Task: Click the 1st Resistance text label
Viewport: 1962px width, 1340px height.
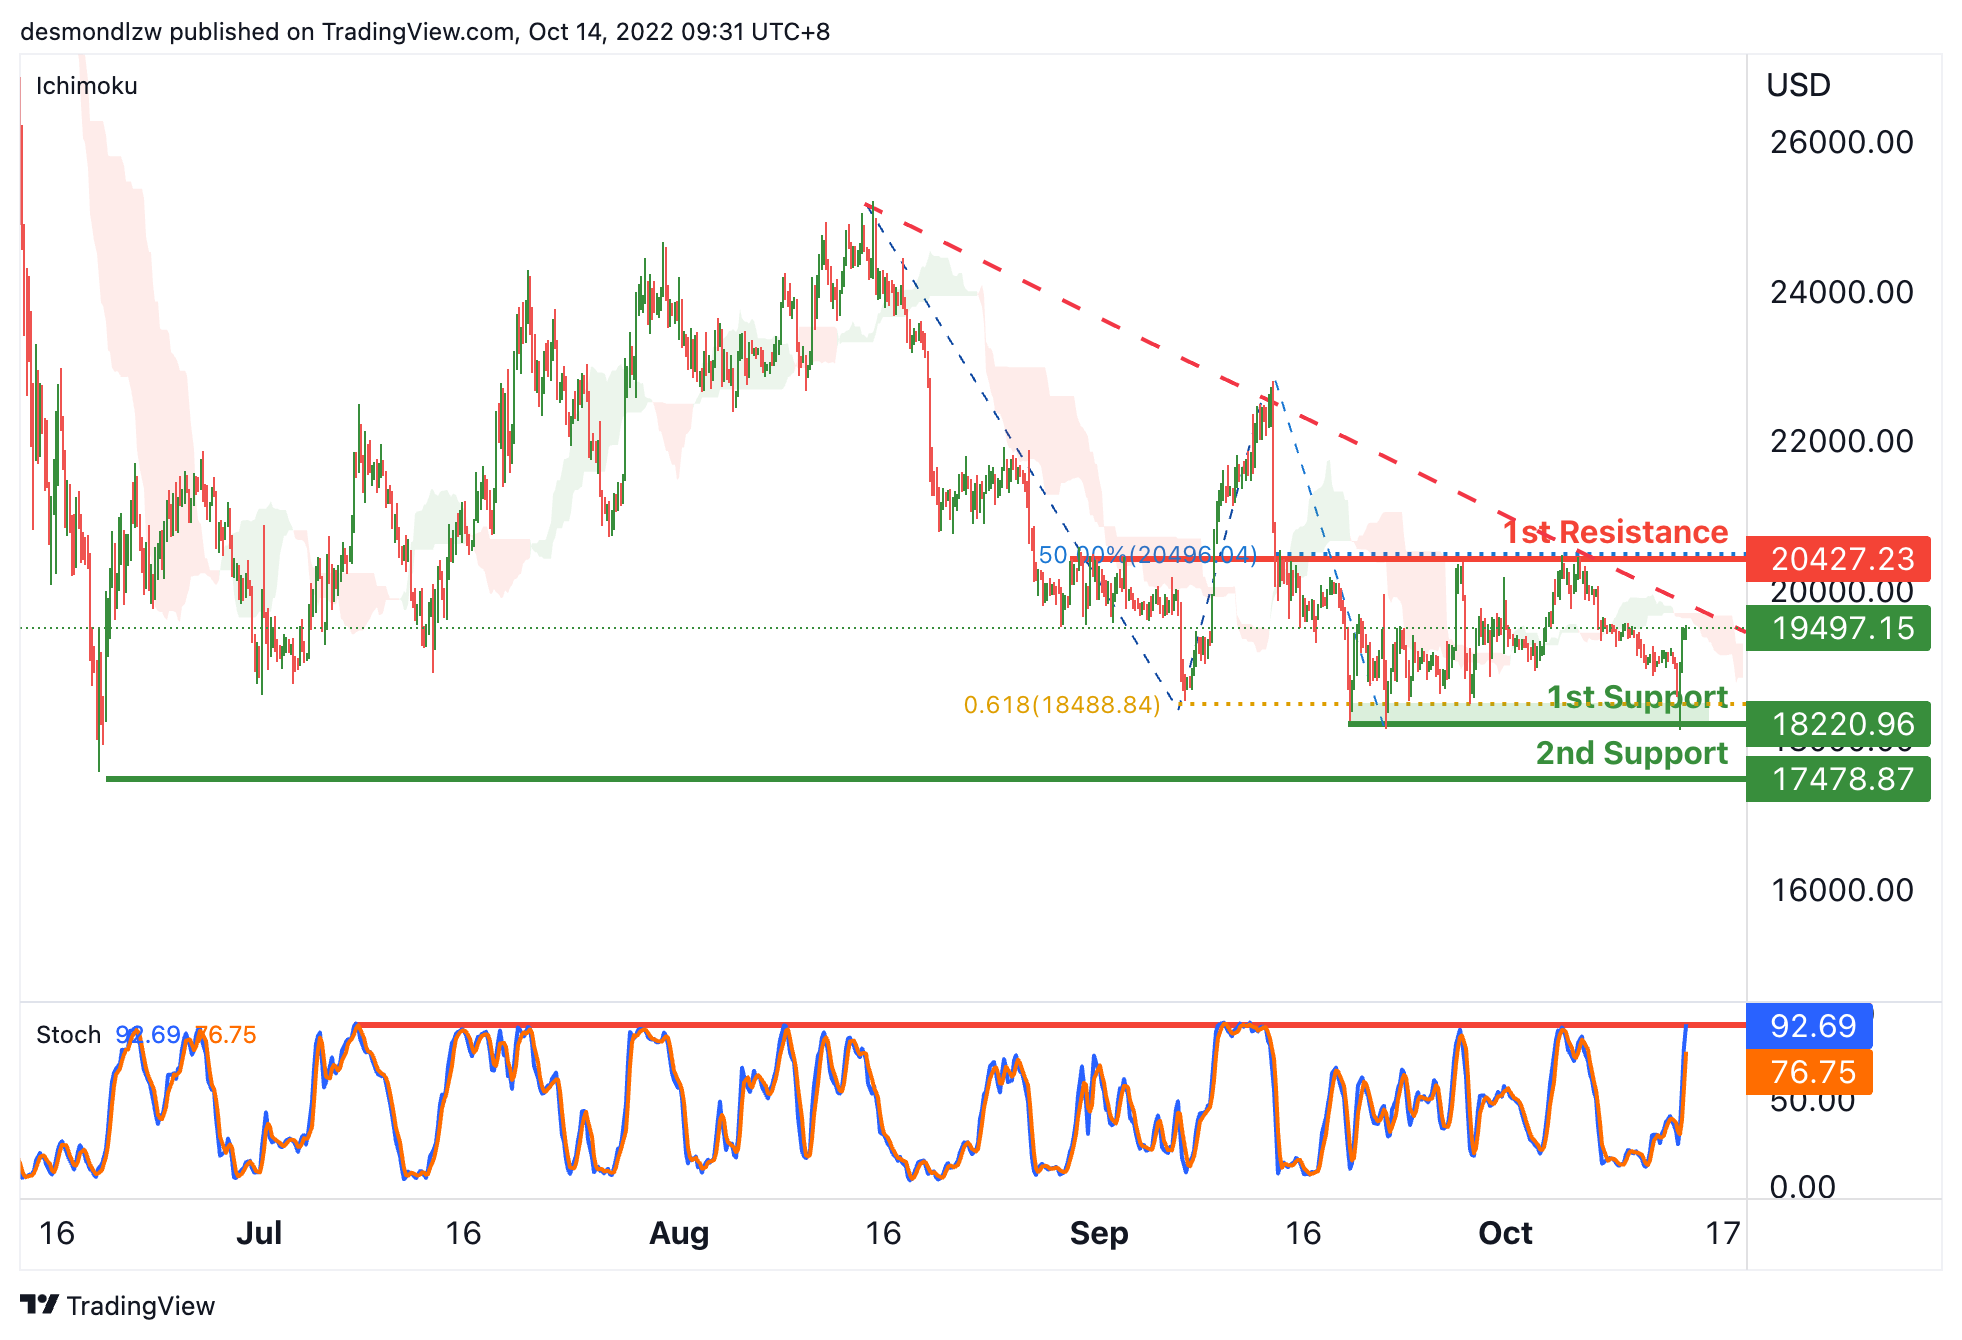Action: coord(1616,532)
